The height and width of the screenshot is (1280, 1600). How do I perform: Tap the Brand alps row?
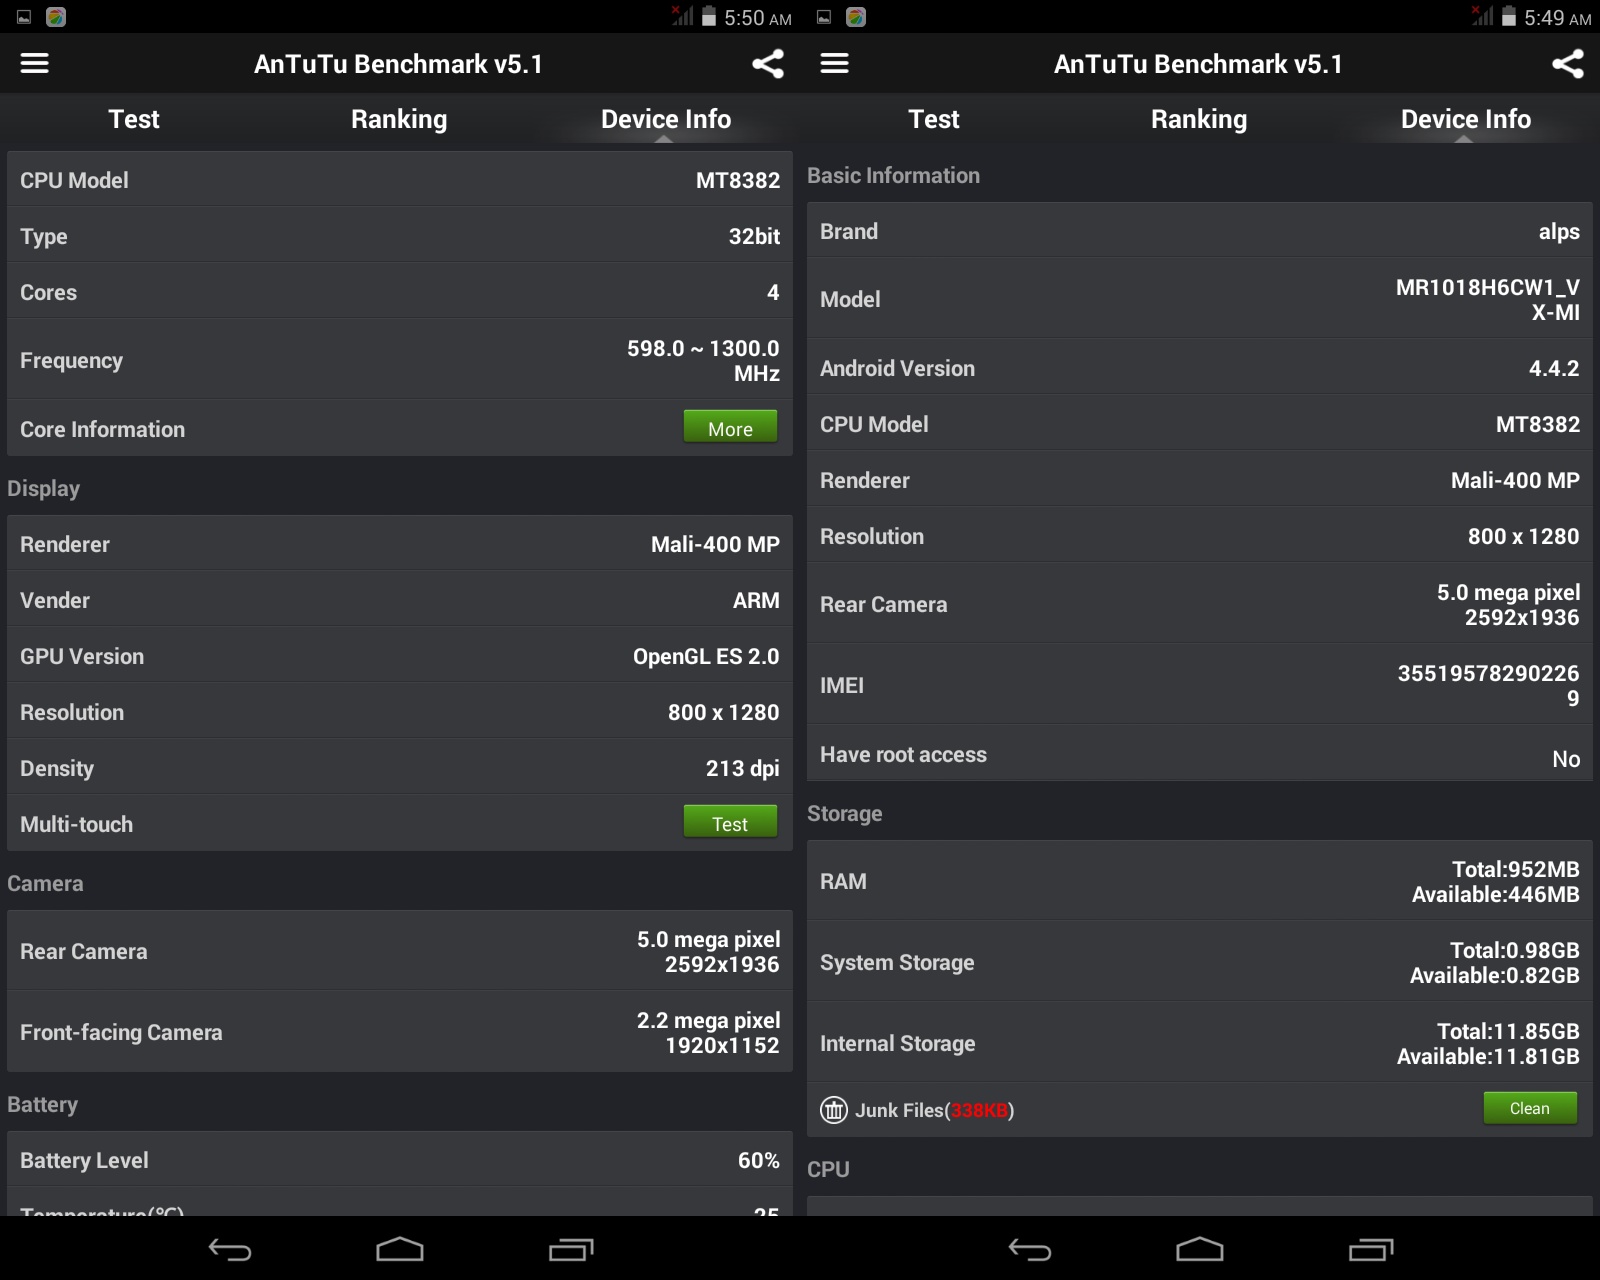pyautogui.click(x=1200, y=231)
